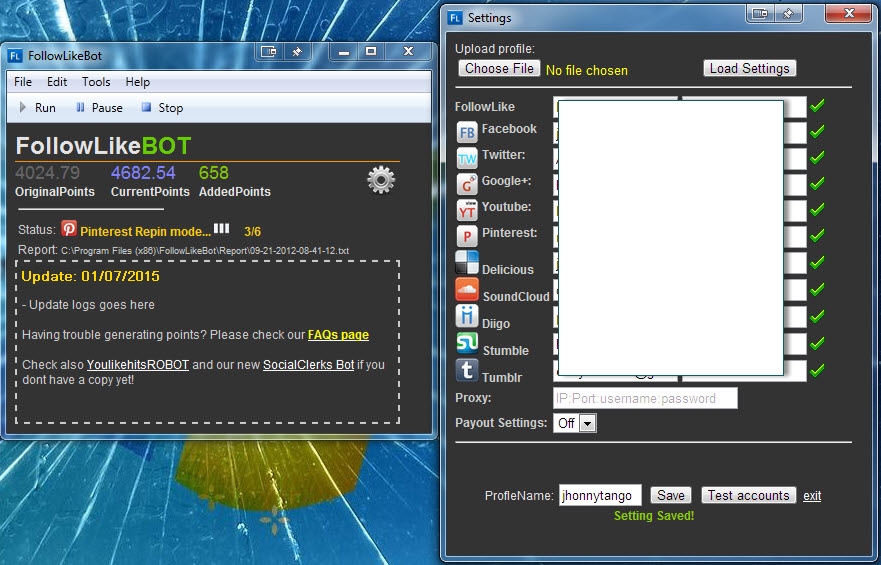Click the 'Setting Saved!' message
The height and width of the screenshot is (565, 881).
pos(653,516)
